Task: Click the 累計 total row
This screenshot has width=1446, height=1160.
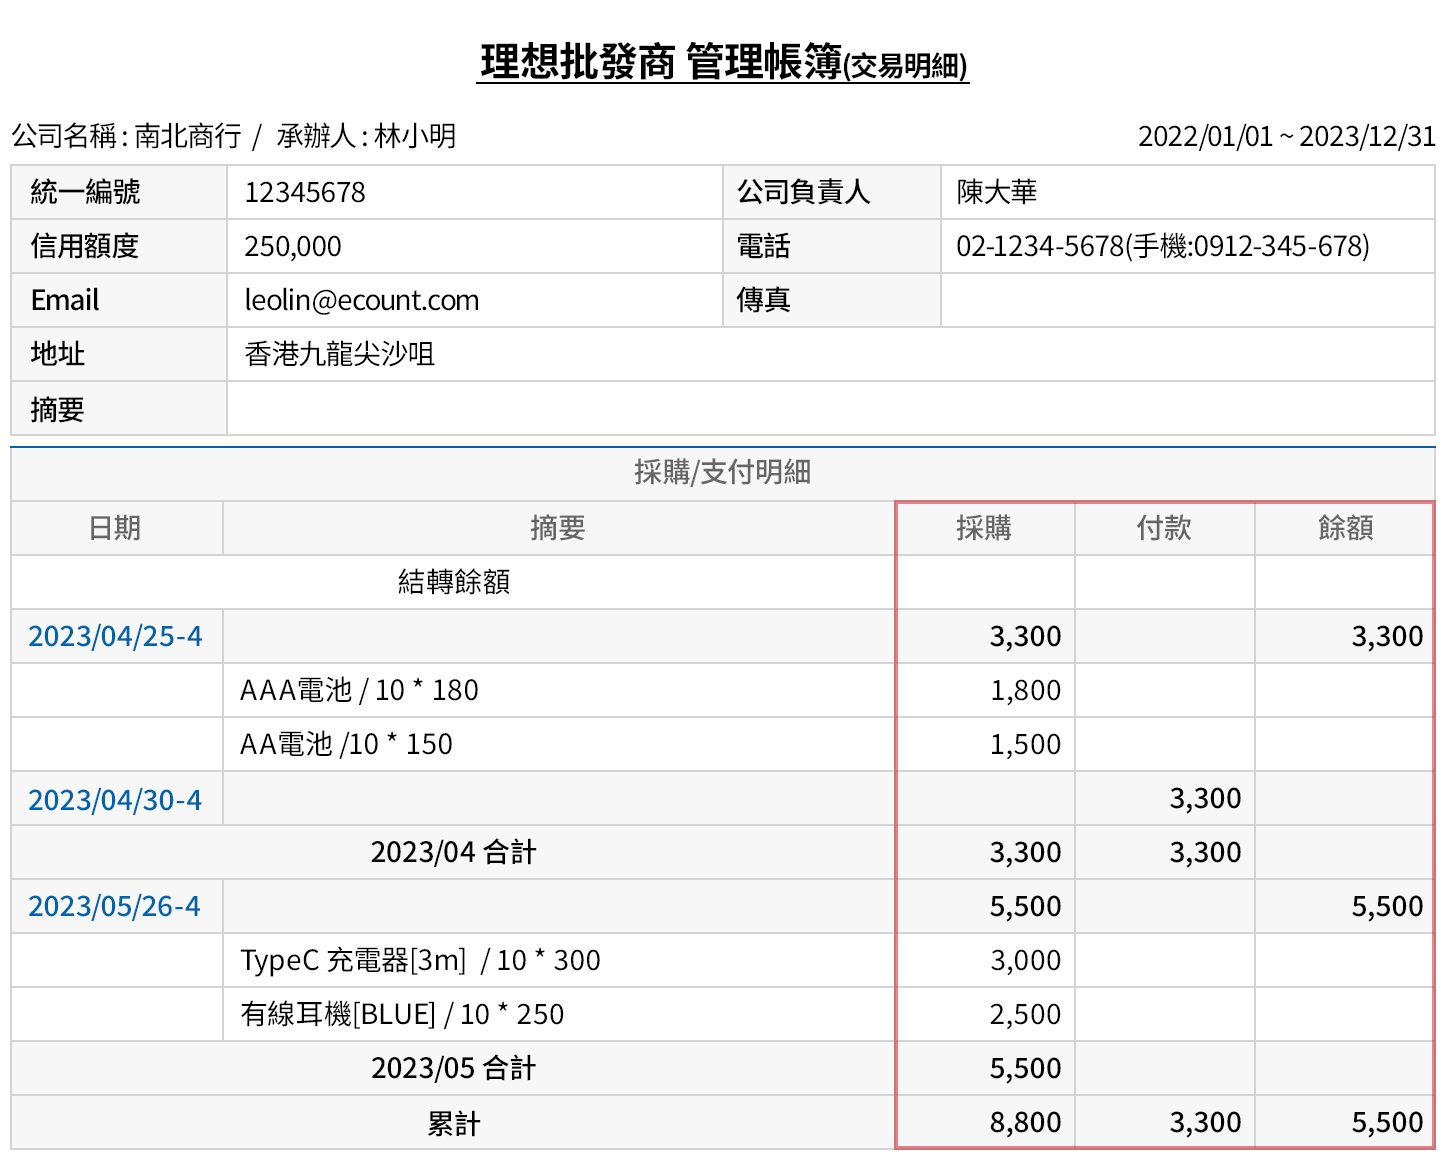Action: [455, 1122]
